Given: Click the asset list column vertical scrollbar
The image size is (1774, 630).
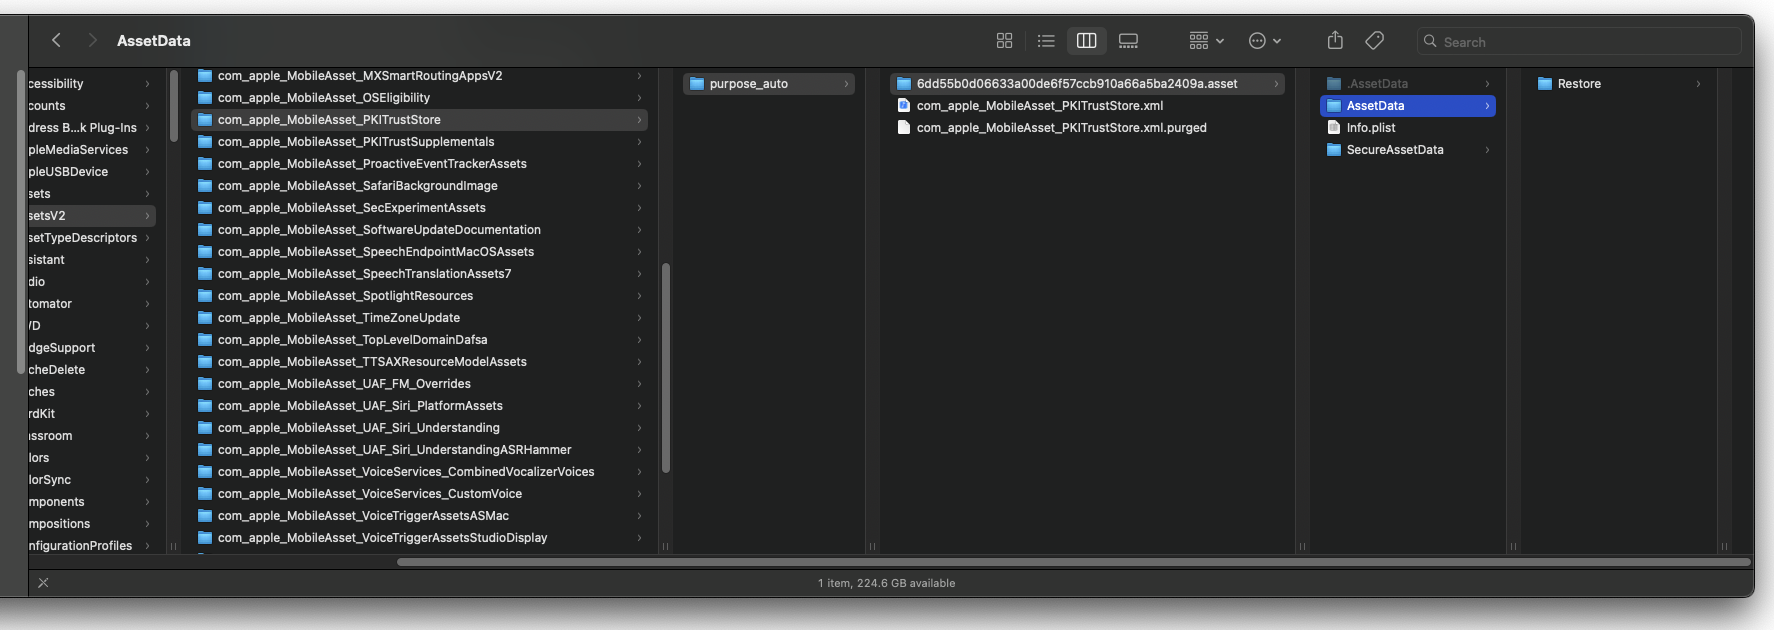Looking at the screenshot, I should [666, 368].
